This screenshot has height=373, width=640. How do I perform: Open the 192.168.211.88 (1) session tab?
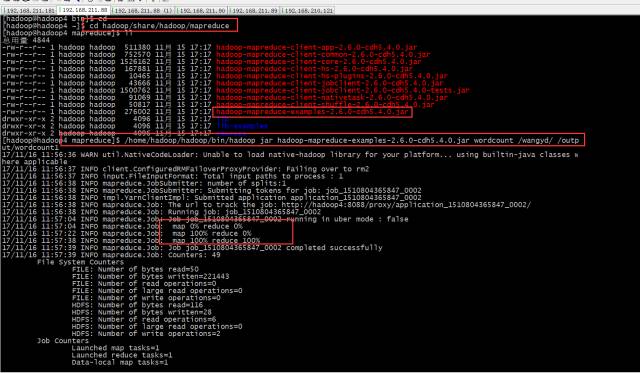click(143, 11)
